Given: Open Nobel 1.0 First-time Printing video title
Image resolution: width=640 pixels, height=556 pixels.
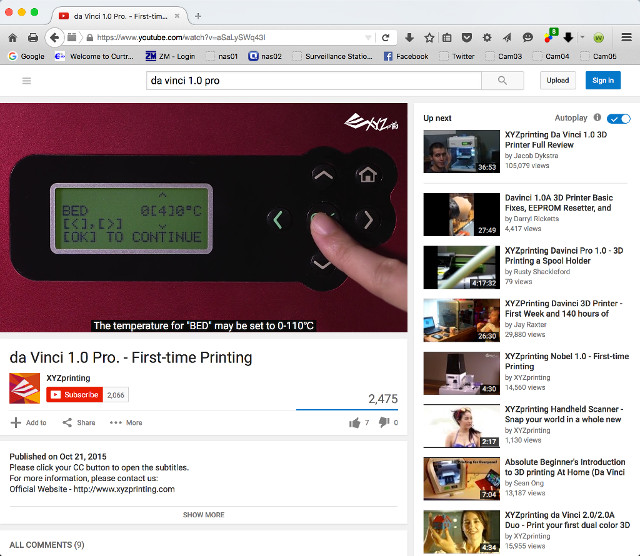Looking at the screenshot, I should 567,361.
